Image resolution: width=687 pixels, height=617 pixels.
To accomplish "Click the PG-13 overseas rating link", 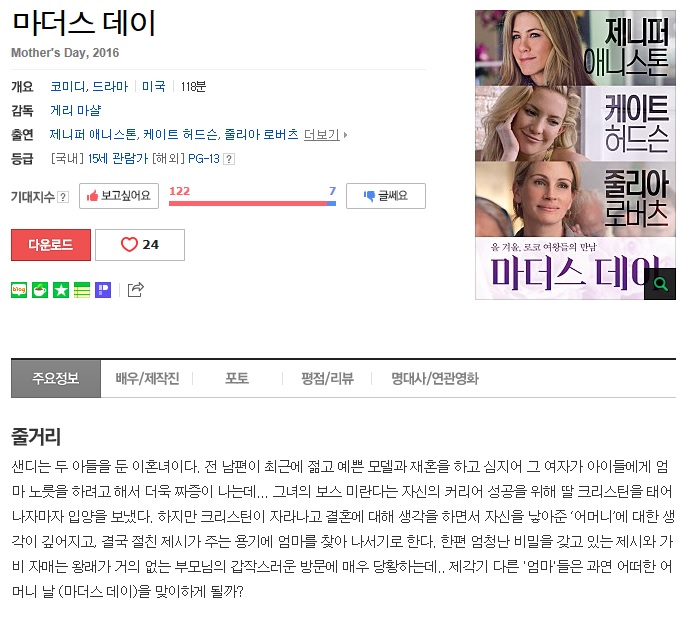I will click(x=204, y=159).
